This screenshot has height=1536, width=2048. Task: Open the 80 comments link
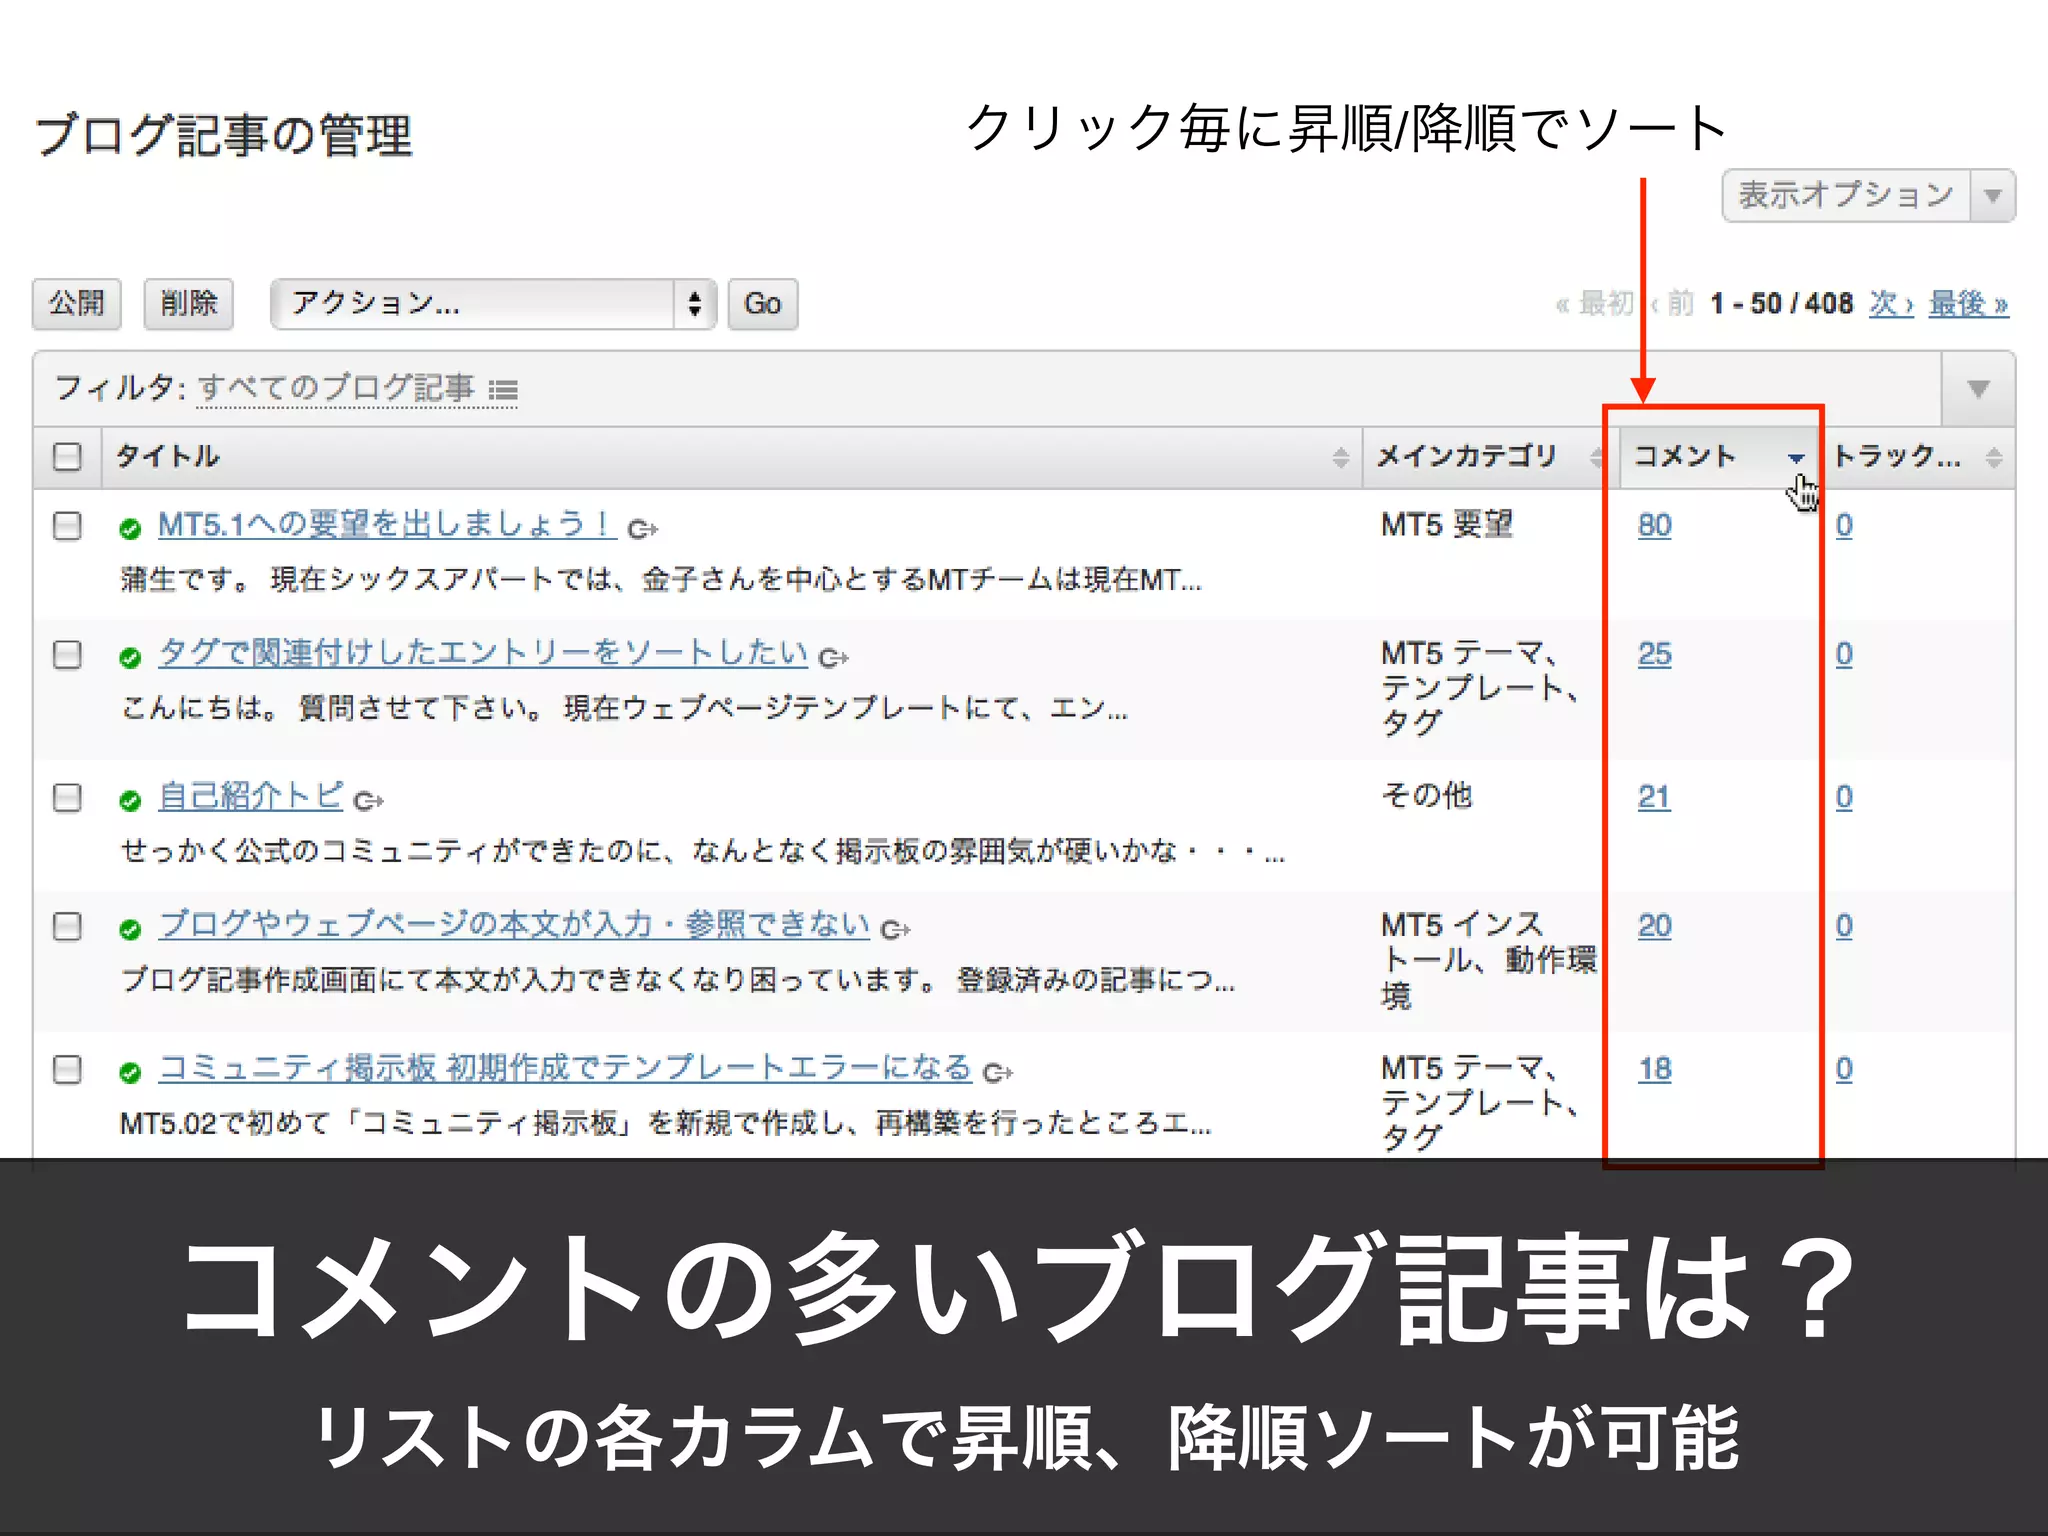click(x=1654, y=525)
